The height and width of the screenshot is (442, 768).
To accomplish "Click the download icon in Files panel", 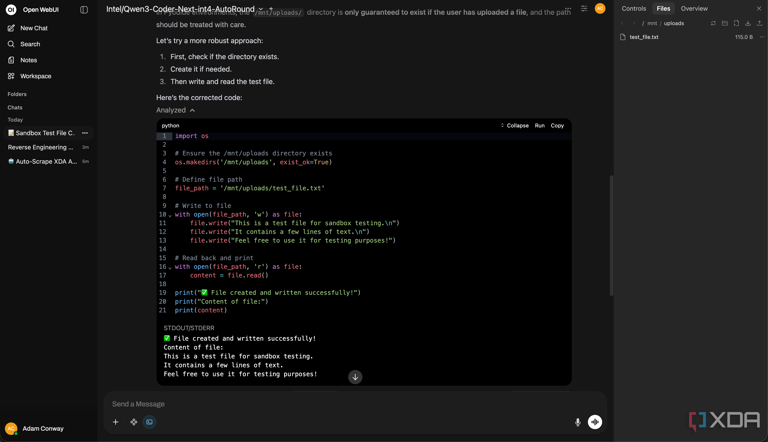I will 747,24.
